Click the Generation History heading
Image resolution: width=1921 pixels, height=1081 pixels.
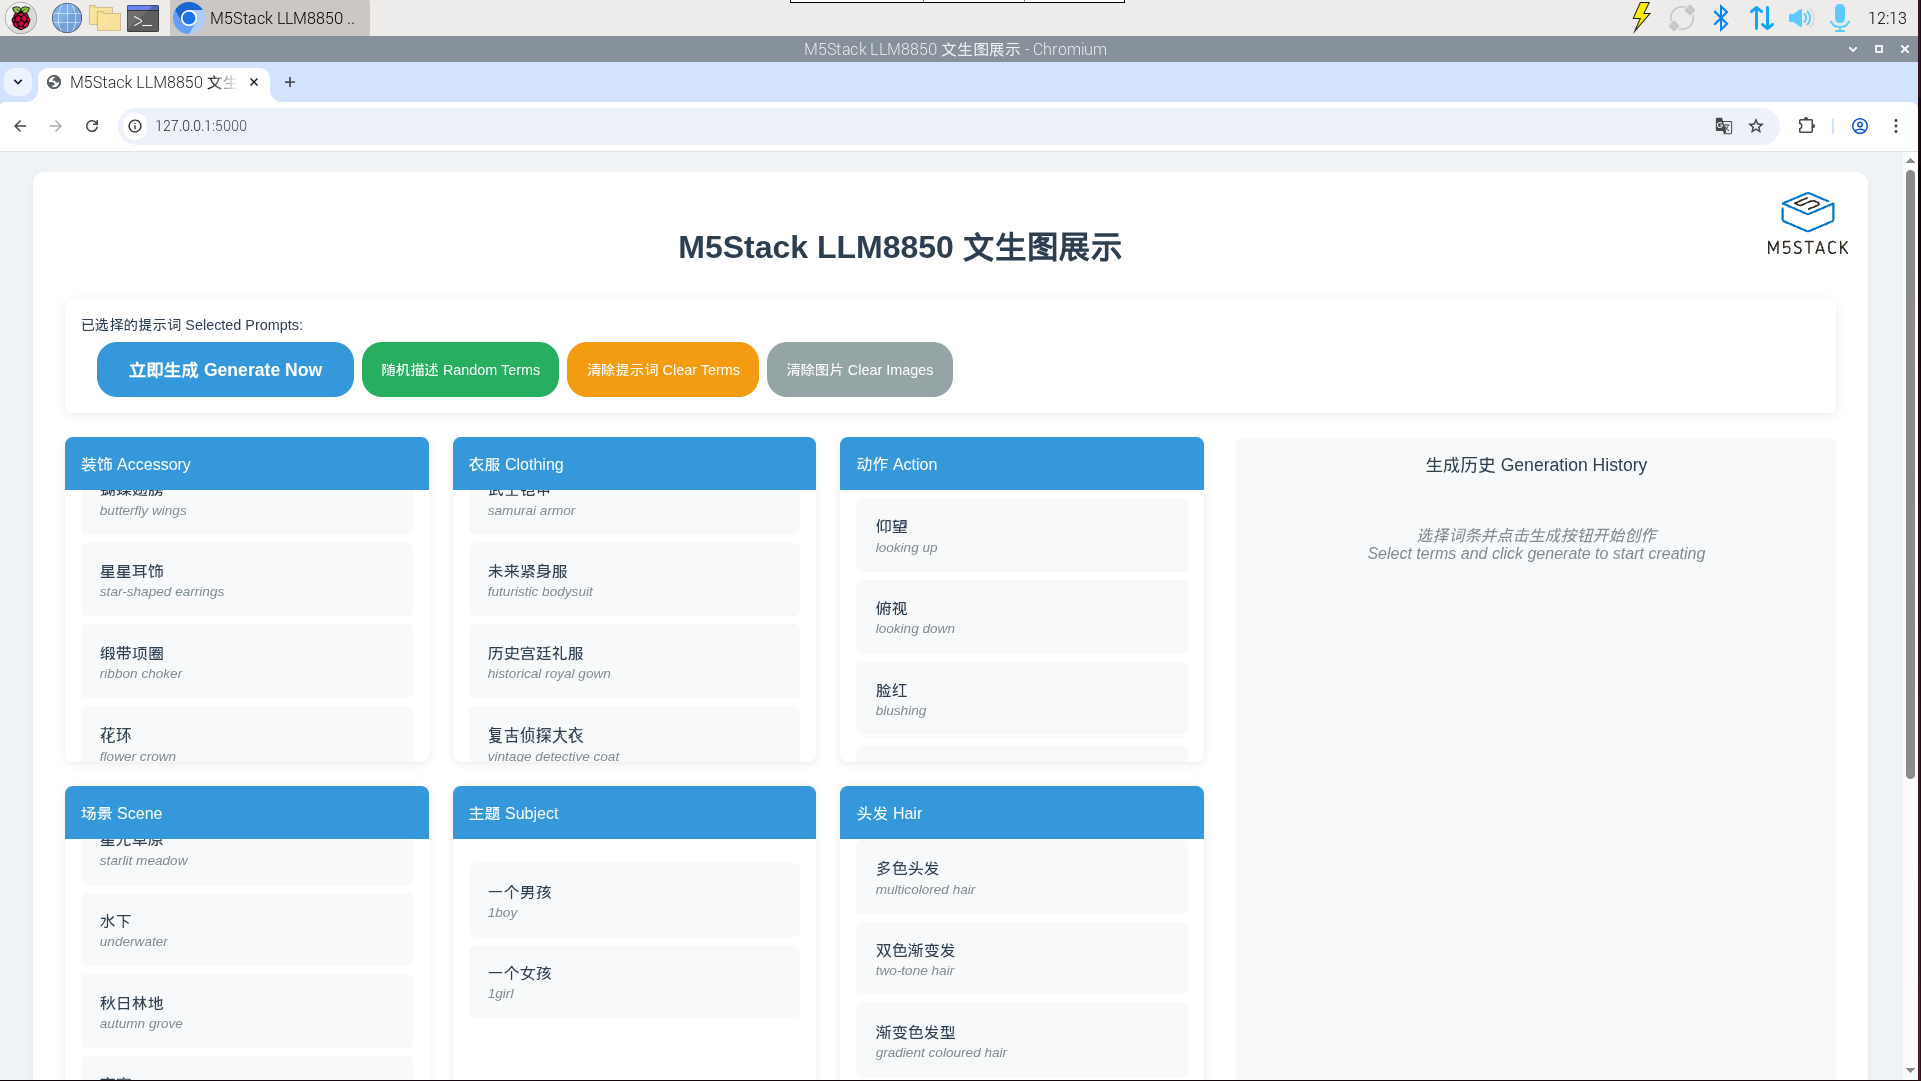1536,465
